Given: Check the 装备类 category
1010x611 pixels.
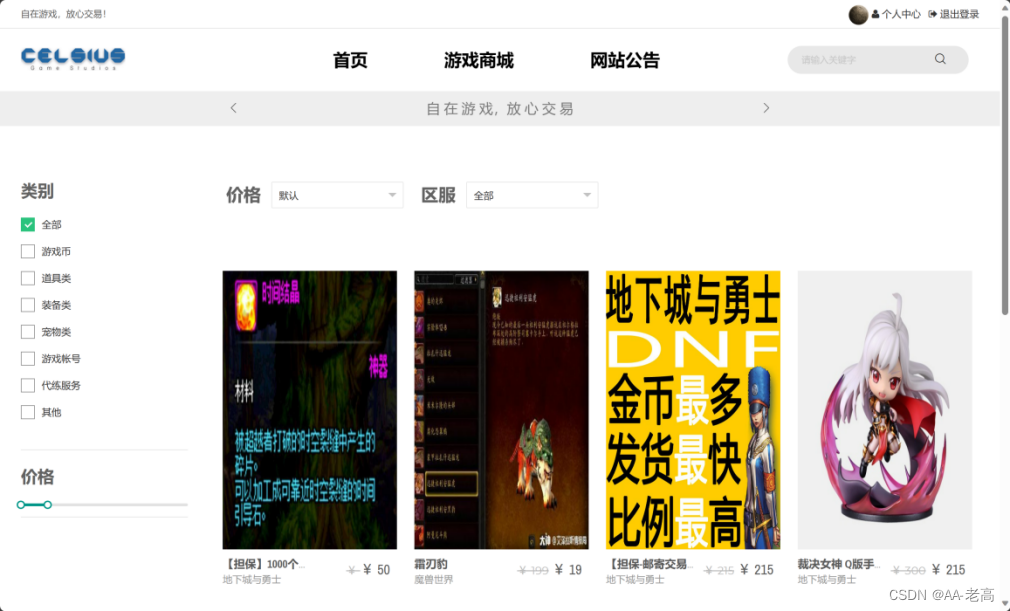Looking at the screenshot, I should (x=28, y=305).
